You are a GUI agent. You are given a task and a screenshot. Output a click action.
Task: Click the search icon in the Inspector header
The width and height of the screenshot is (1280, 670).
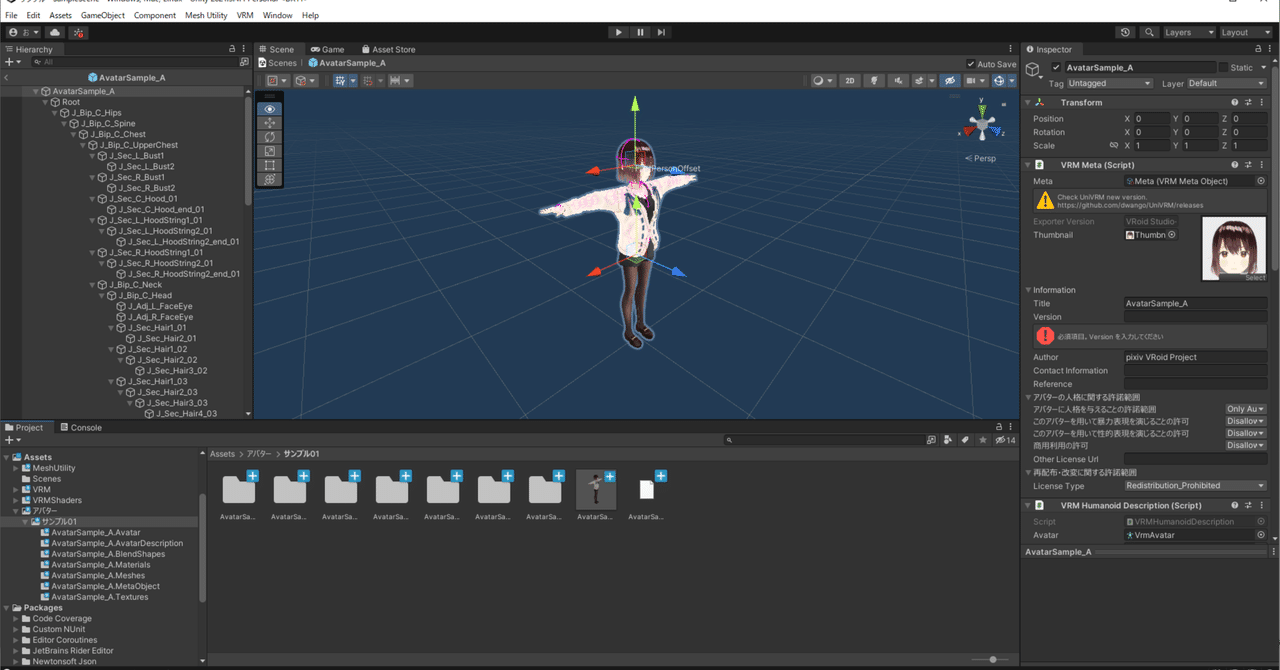[x=1148, y=31]
